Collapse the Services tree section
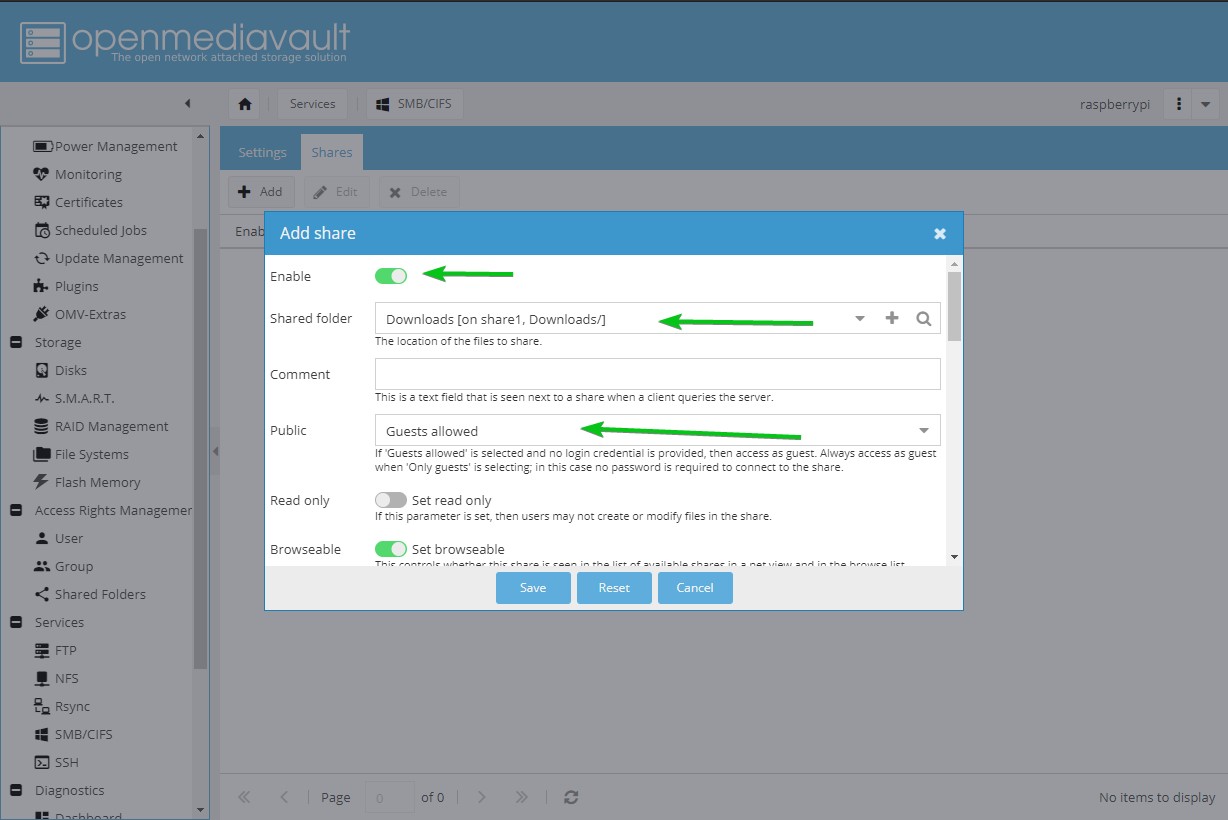 click(16, 622)
